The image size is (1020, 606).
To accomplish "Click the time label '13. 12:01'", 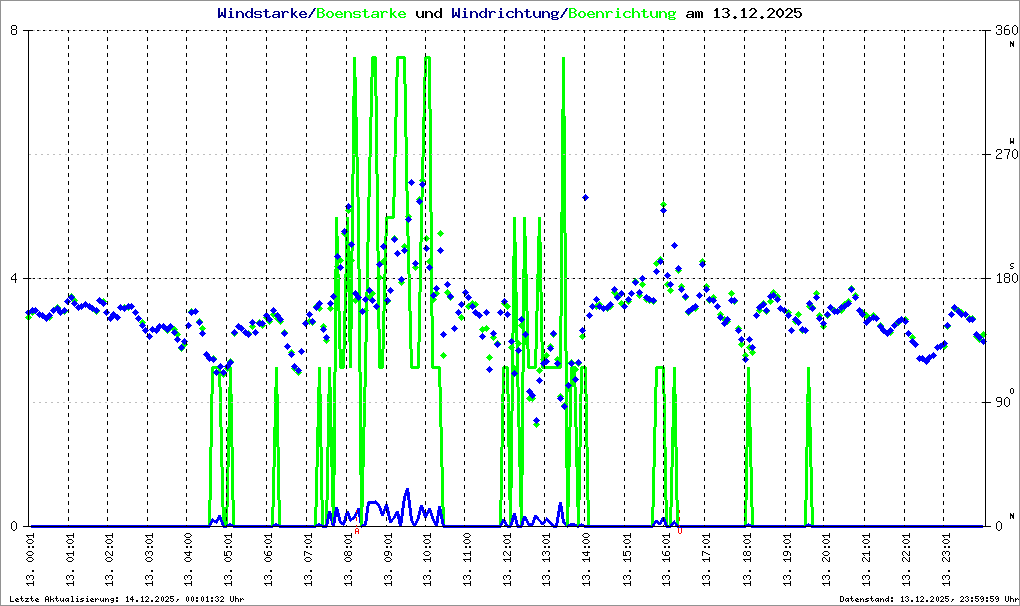I will pos(507,559).
